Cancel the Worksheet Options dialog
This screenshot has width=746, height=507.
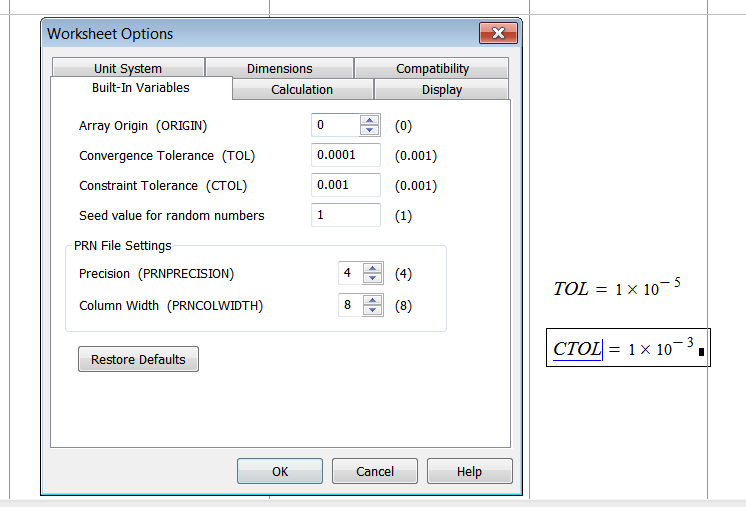tap(375, 471)
